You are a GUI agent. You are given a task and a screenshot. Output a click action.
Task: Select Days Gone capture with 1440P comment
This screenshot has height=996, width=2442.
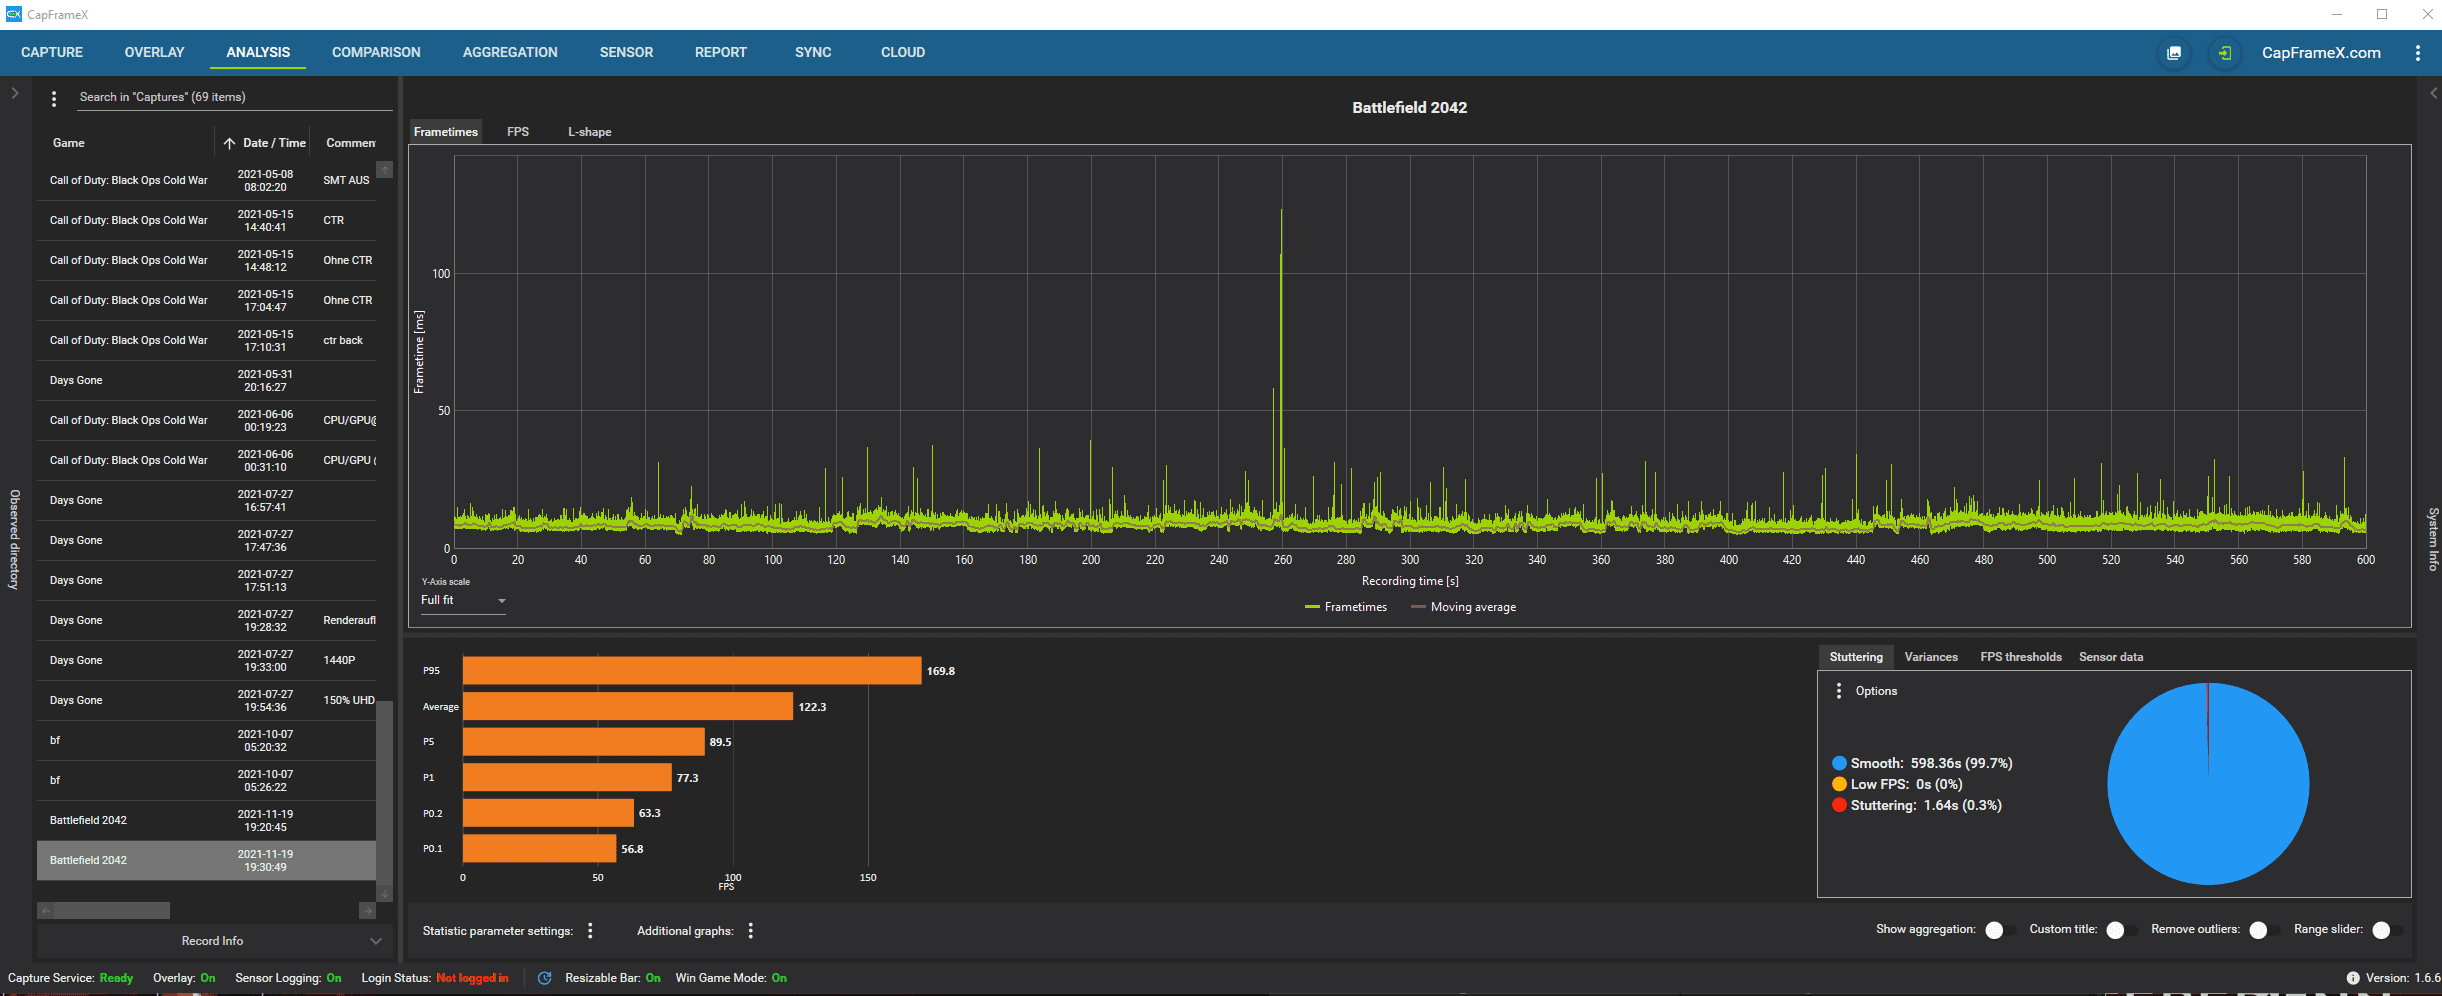tap(206, 660)
